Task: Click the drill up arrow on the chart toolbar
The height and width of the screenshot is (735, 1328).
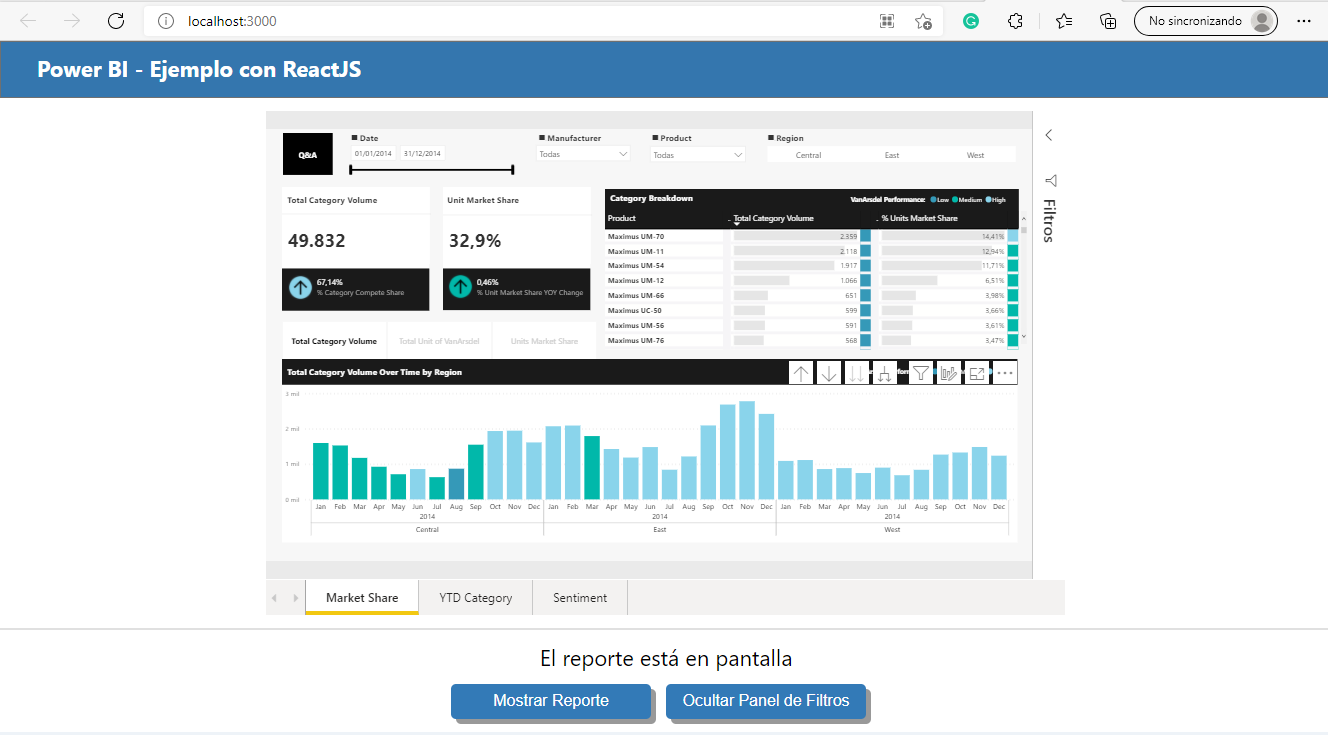Action: tap(801, 372)
